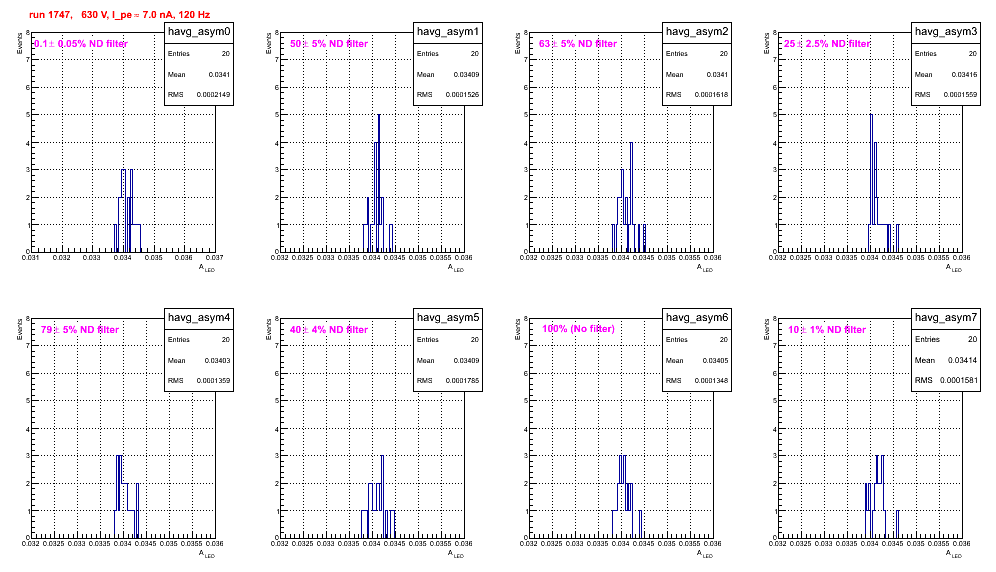Click x-axis tick 0.037 in havg_asym0 plot

point(214,258)
